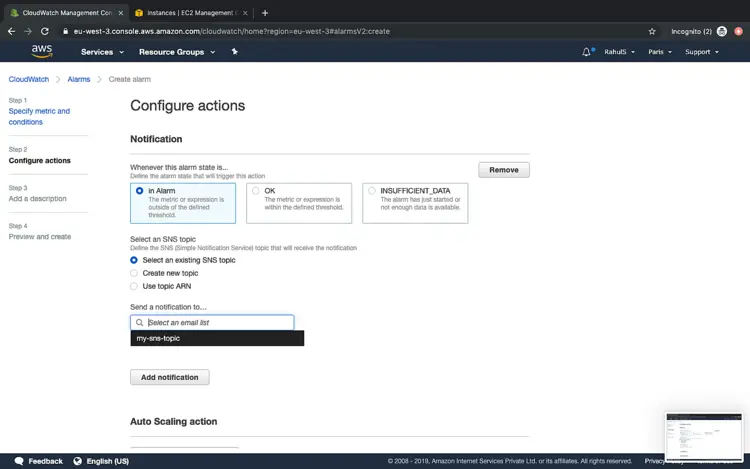Viewport: 750px width, 469px height.
Task: Click the search magnifier in email list field
Action: point(139,323)
